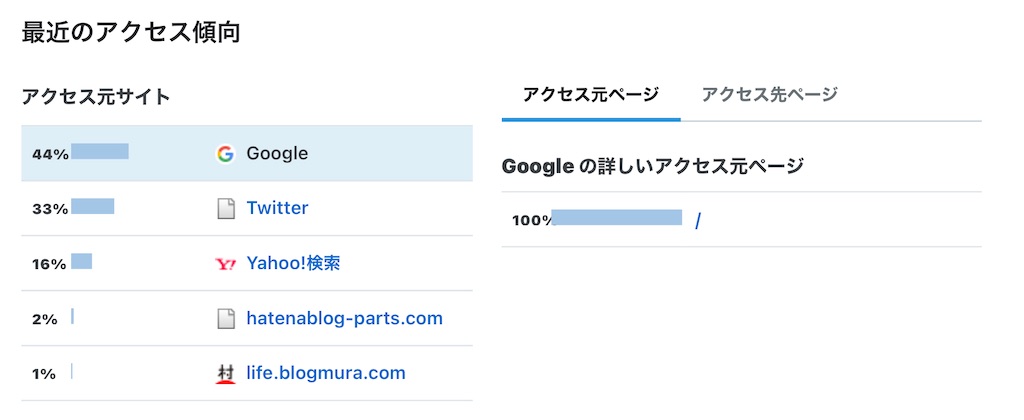Screen dimensions: 1024x420
Task: Click the 100% source page bar
Action: [x=617, y=218]
